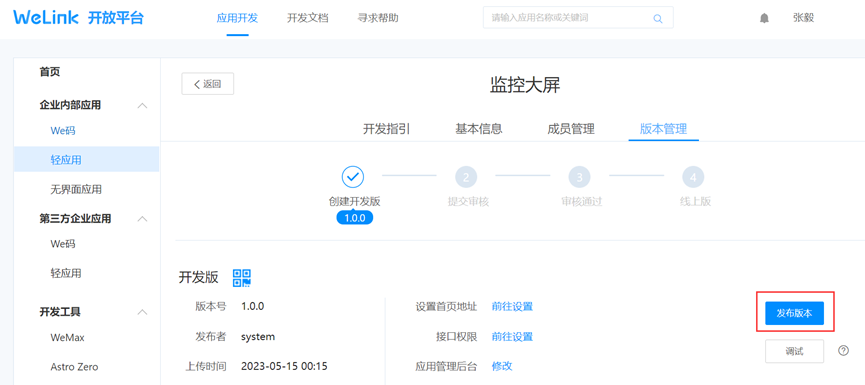The width and height of the screenshot is (865, 385).
Task: Switch to the 成员管理 tab
Action: (x=571, y=129)
